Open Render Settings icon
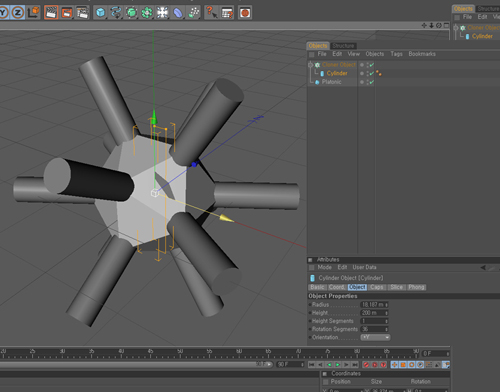 tap(82, 13)
